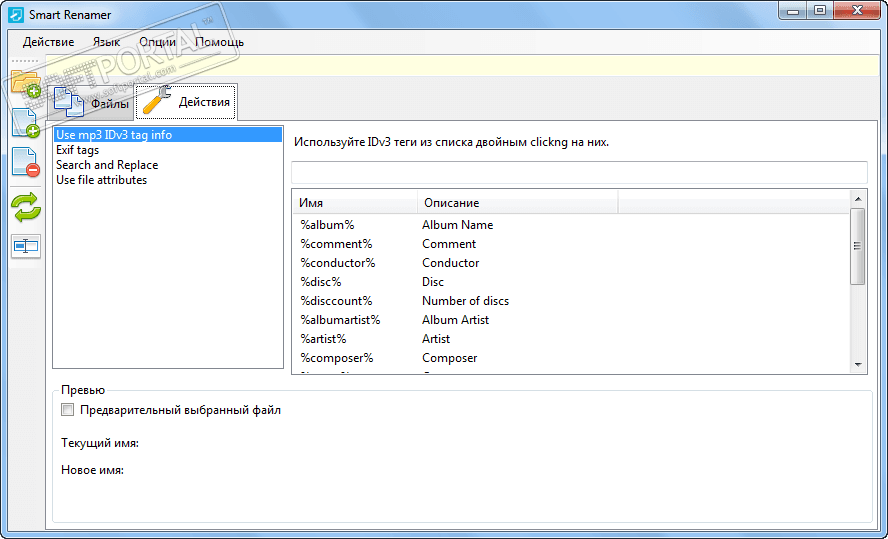Select the %album% tag row
The width and height of the screenshot is (888, 539).
pyautogui.click(x=571, y=225)
